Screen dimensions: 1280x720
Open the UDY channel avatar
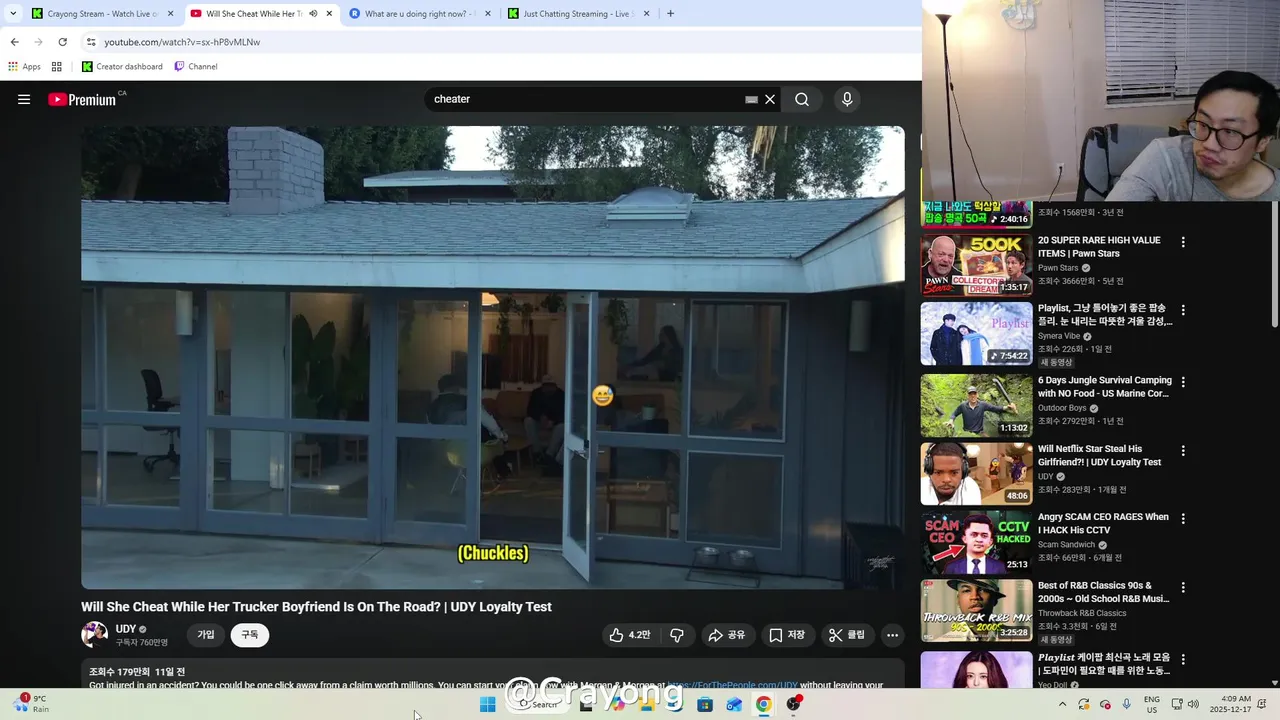pos(94,635)
